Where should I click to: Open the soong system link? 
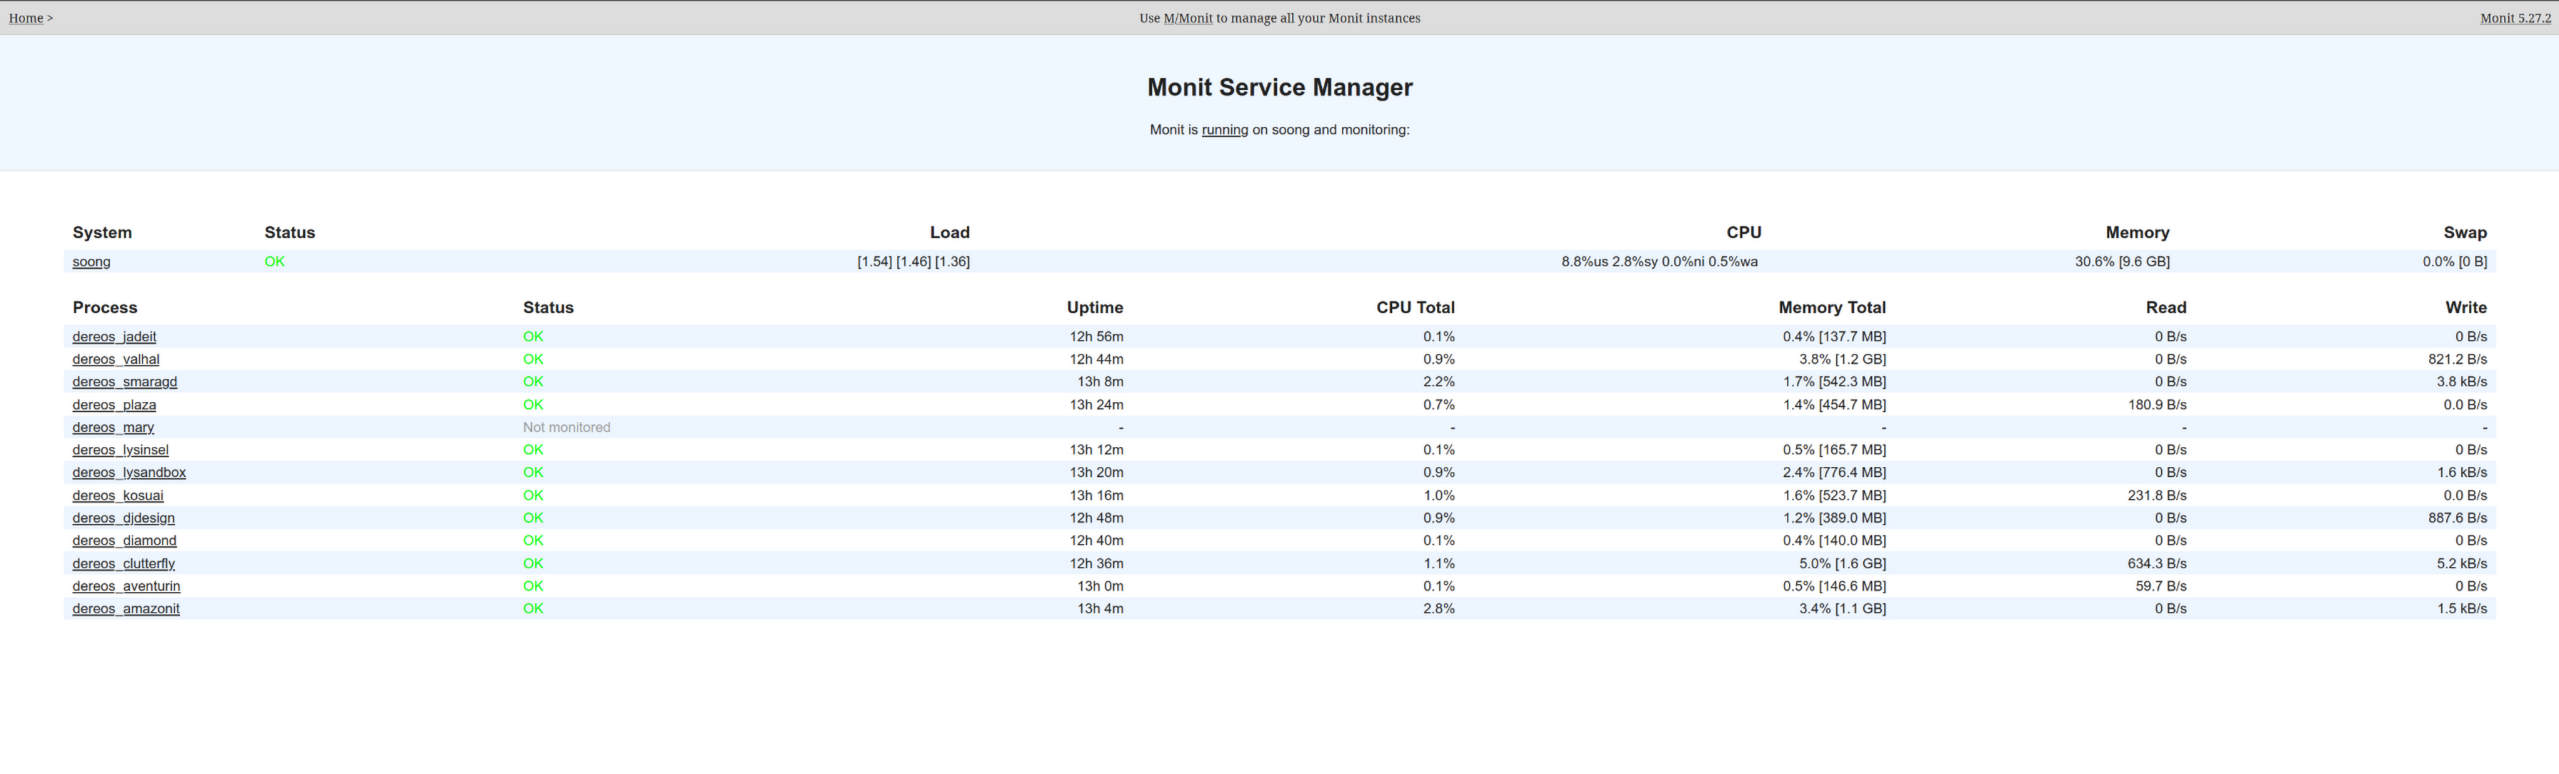coord(91,262)
